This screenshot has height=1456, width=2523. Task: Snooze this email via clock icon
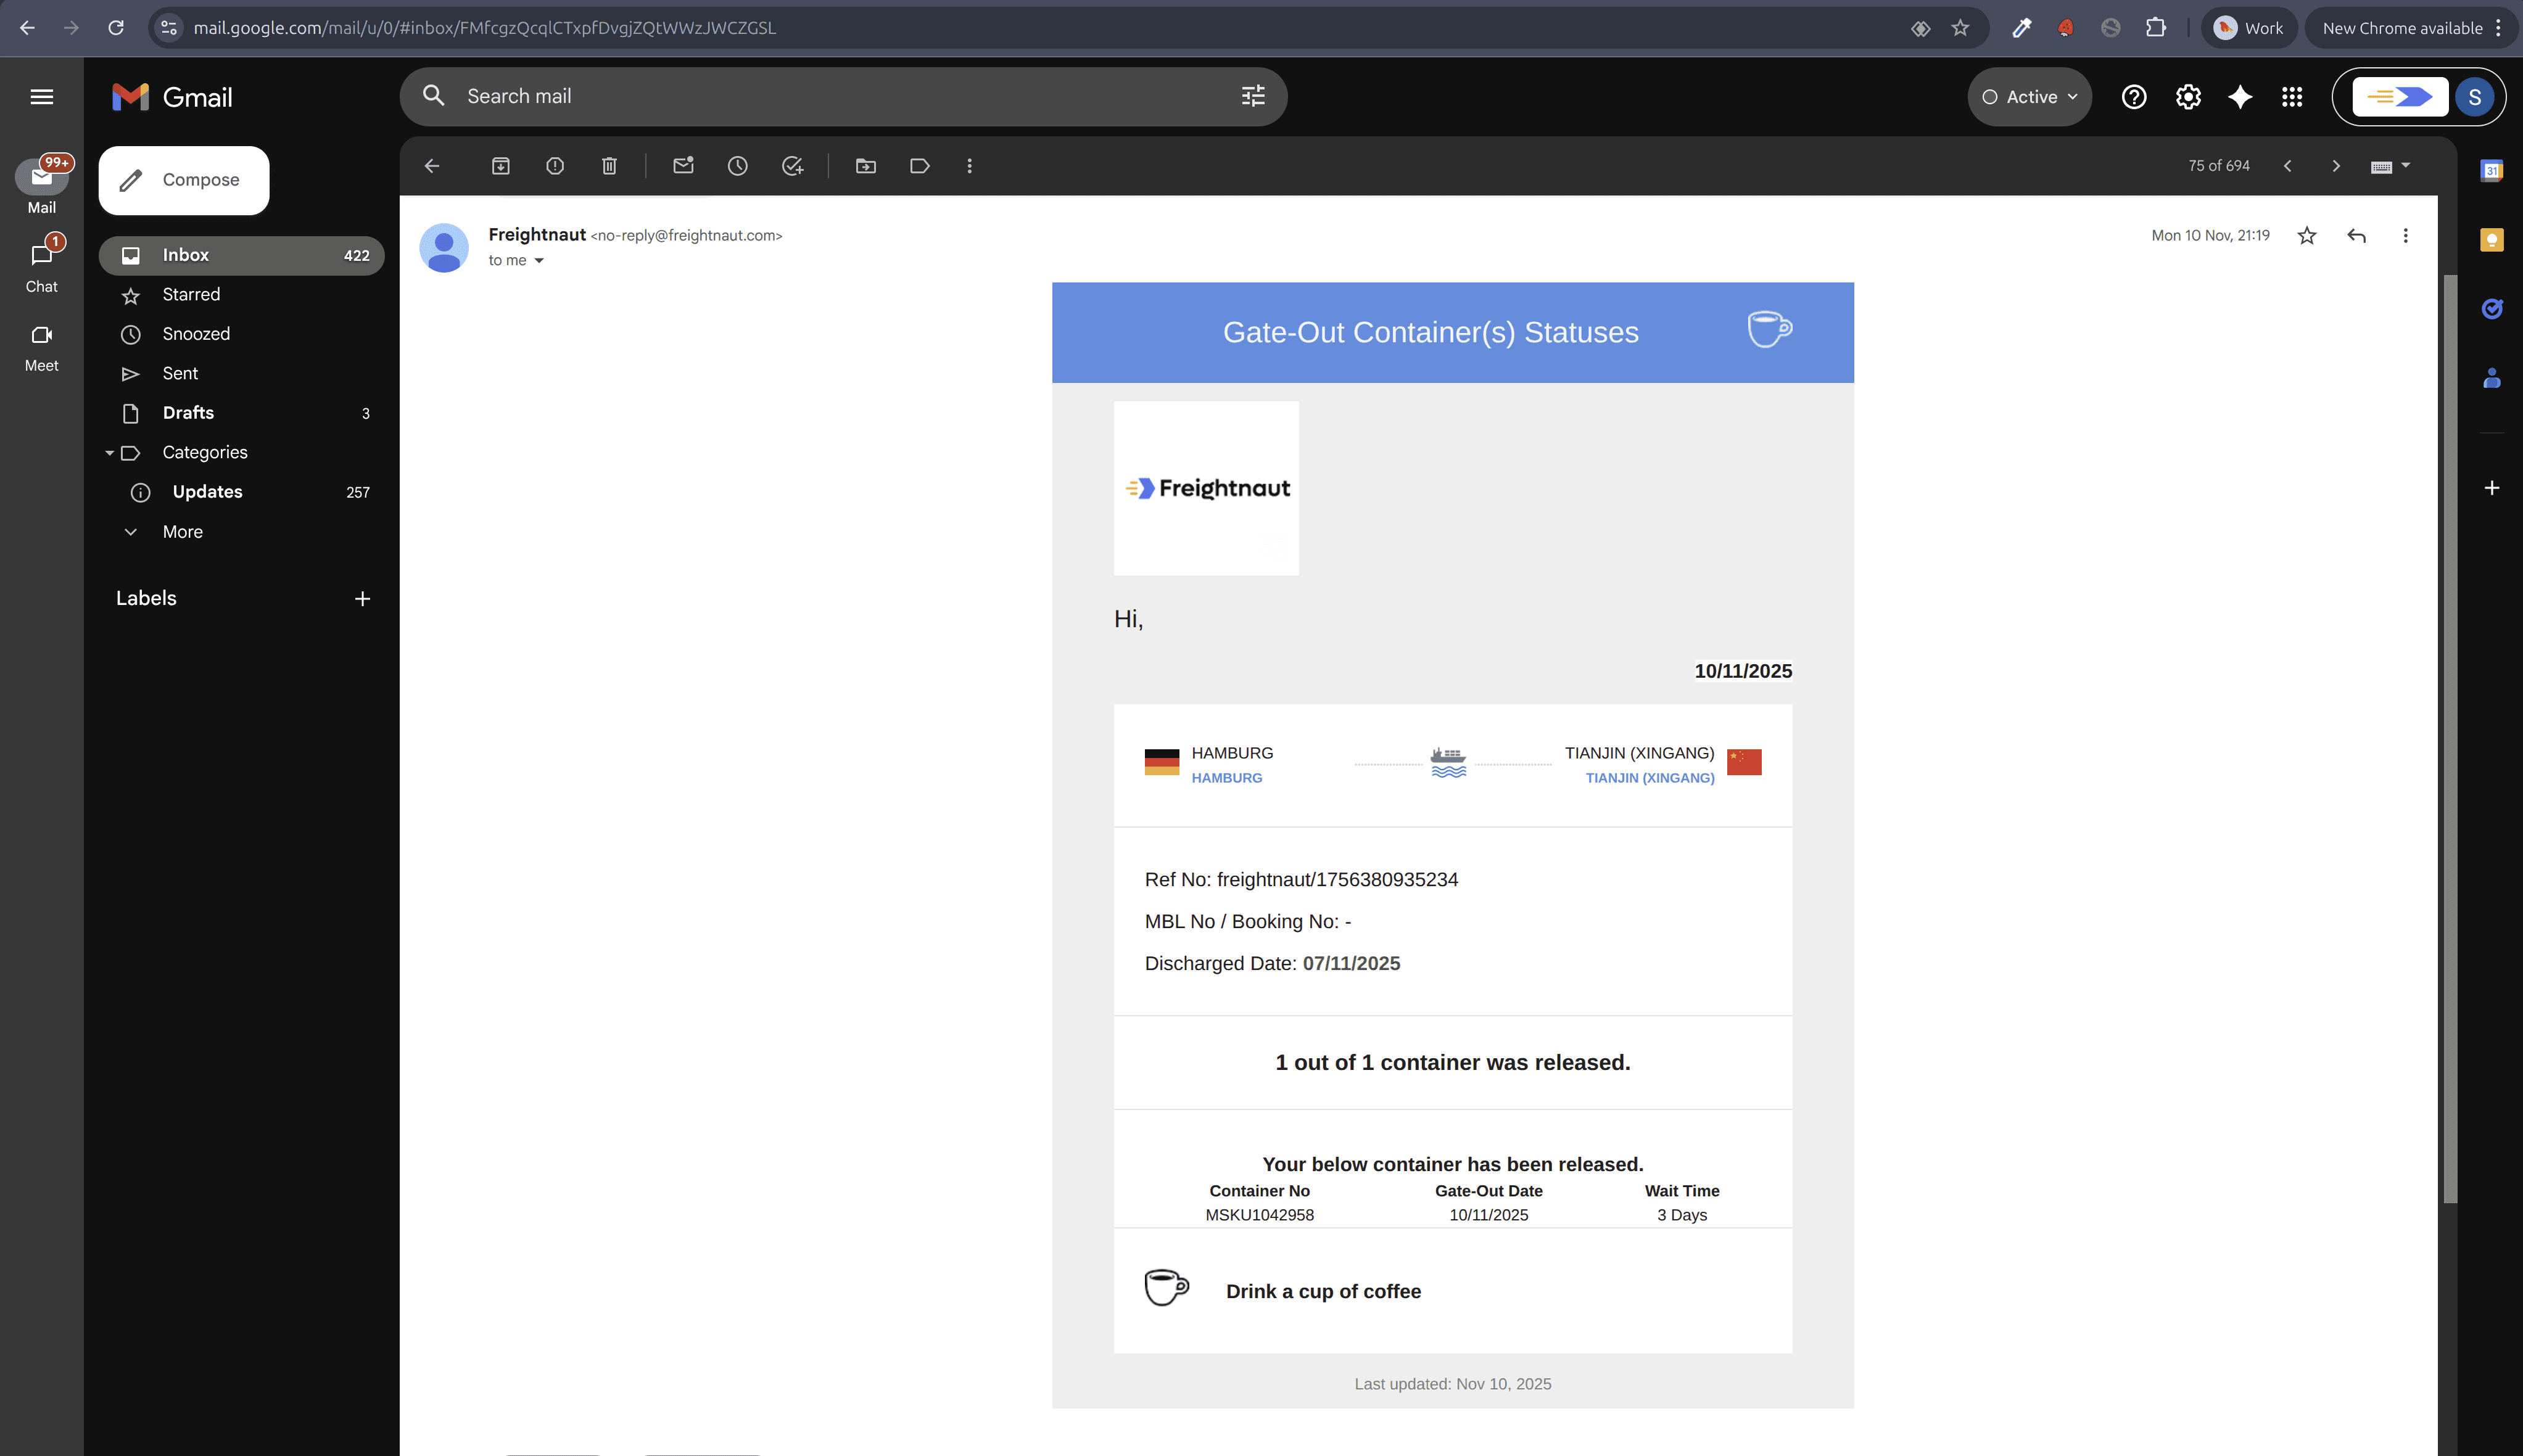point(738,166)
